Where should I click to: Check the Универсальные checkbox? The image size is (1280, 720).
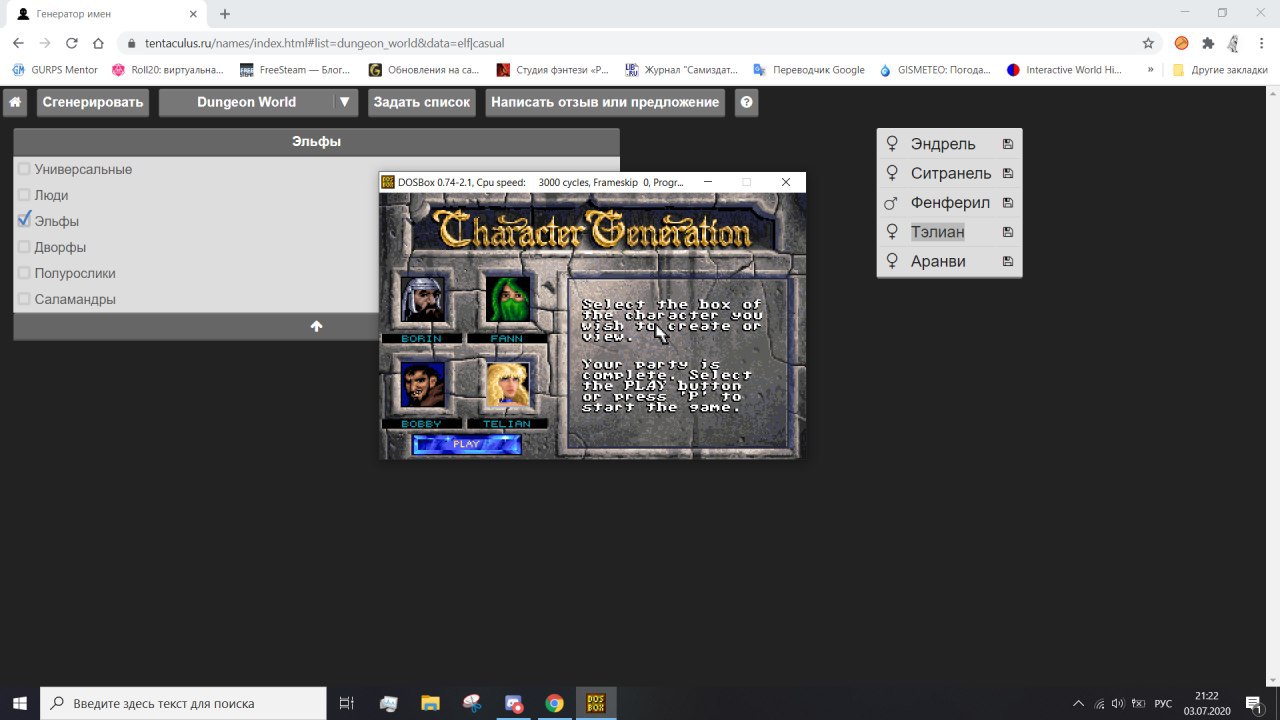[x=24, y=169]
